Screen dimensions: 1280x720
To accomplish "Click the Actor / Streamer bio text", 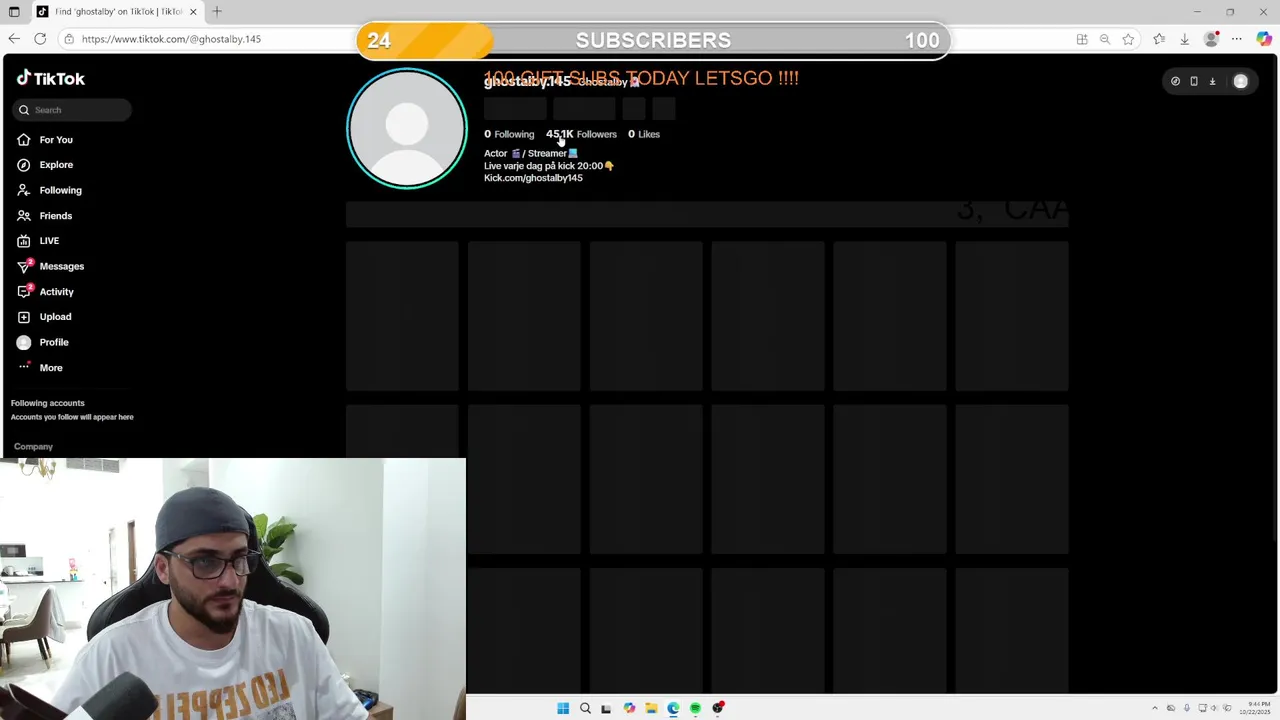I will [531, 153].
